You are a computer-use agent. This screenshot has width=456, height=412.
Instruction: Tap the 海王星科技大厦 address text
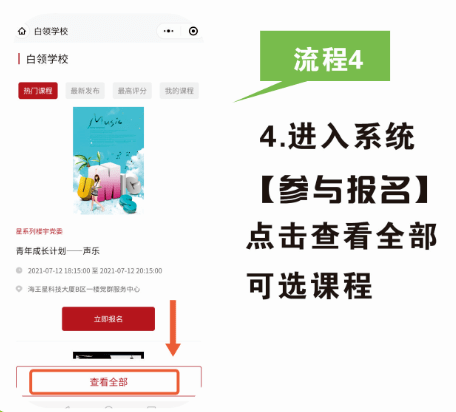pos(84,289)
